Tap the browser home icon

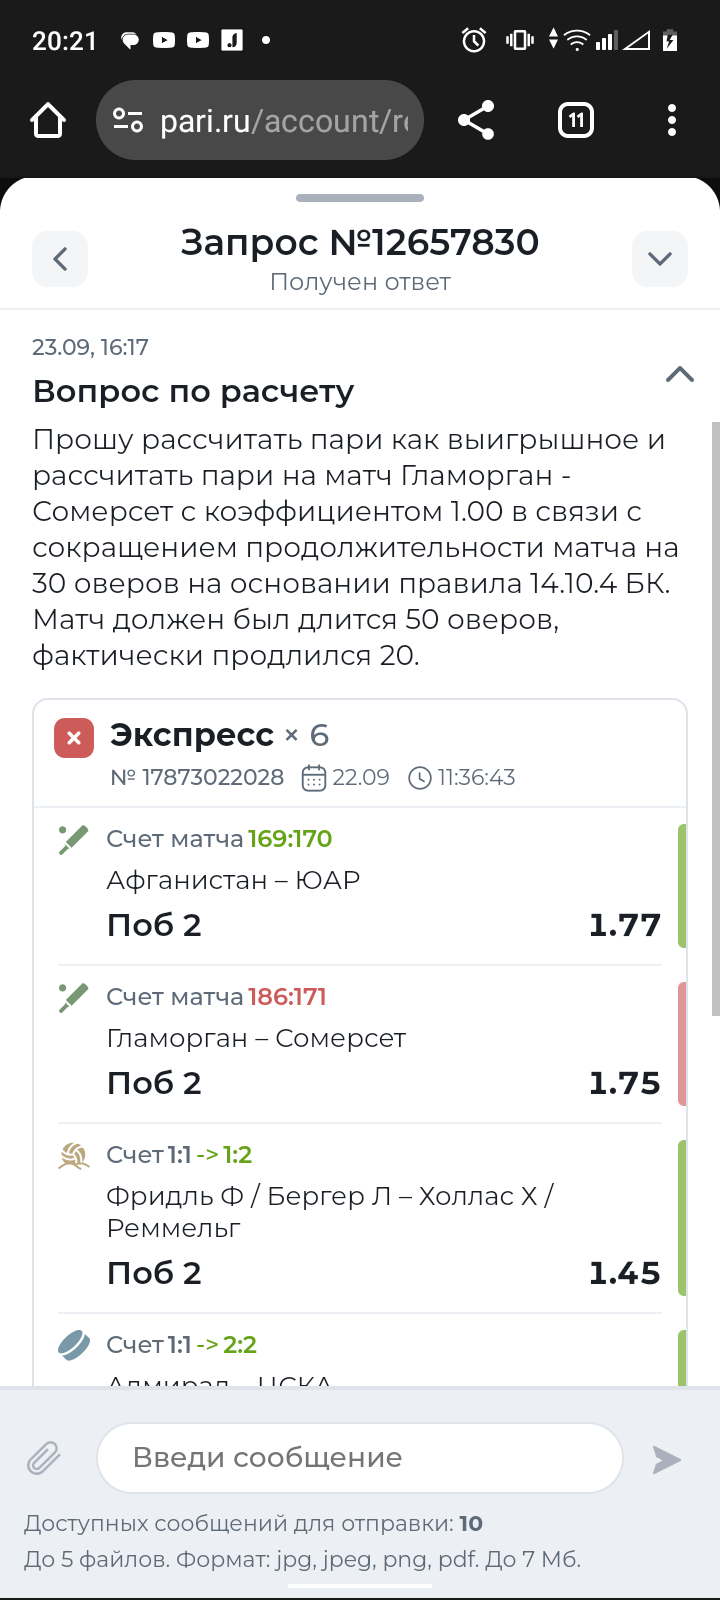[48, 121]
